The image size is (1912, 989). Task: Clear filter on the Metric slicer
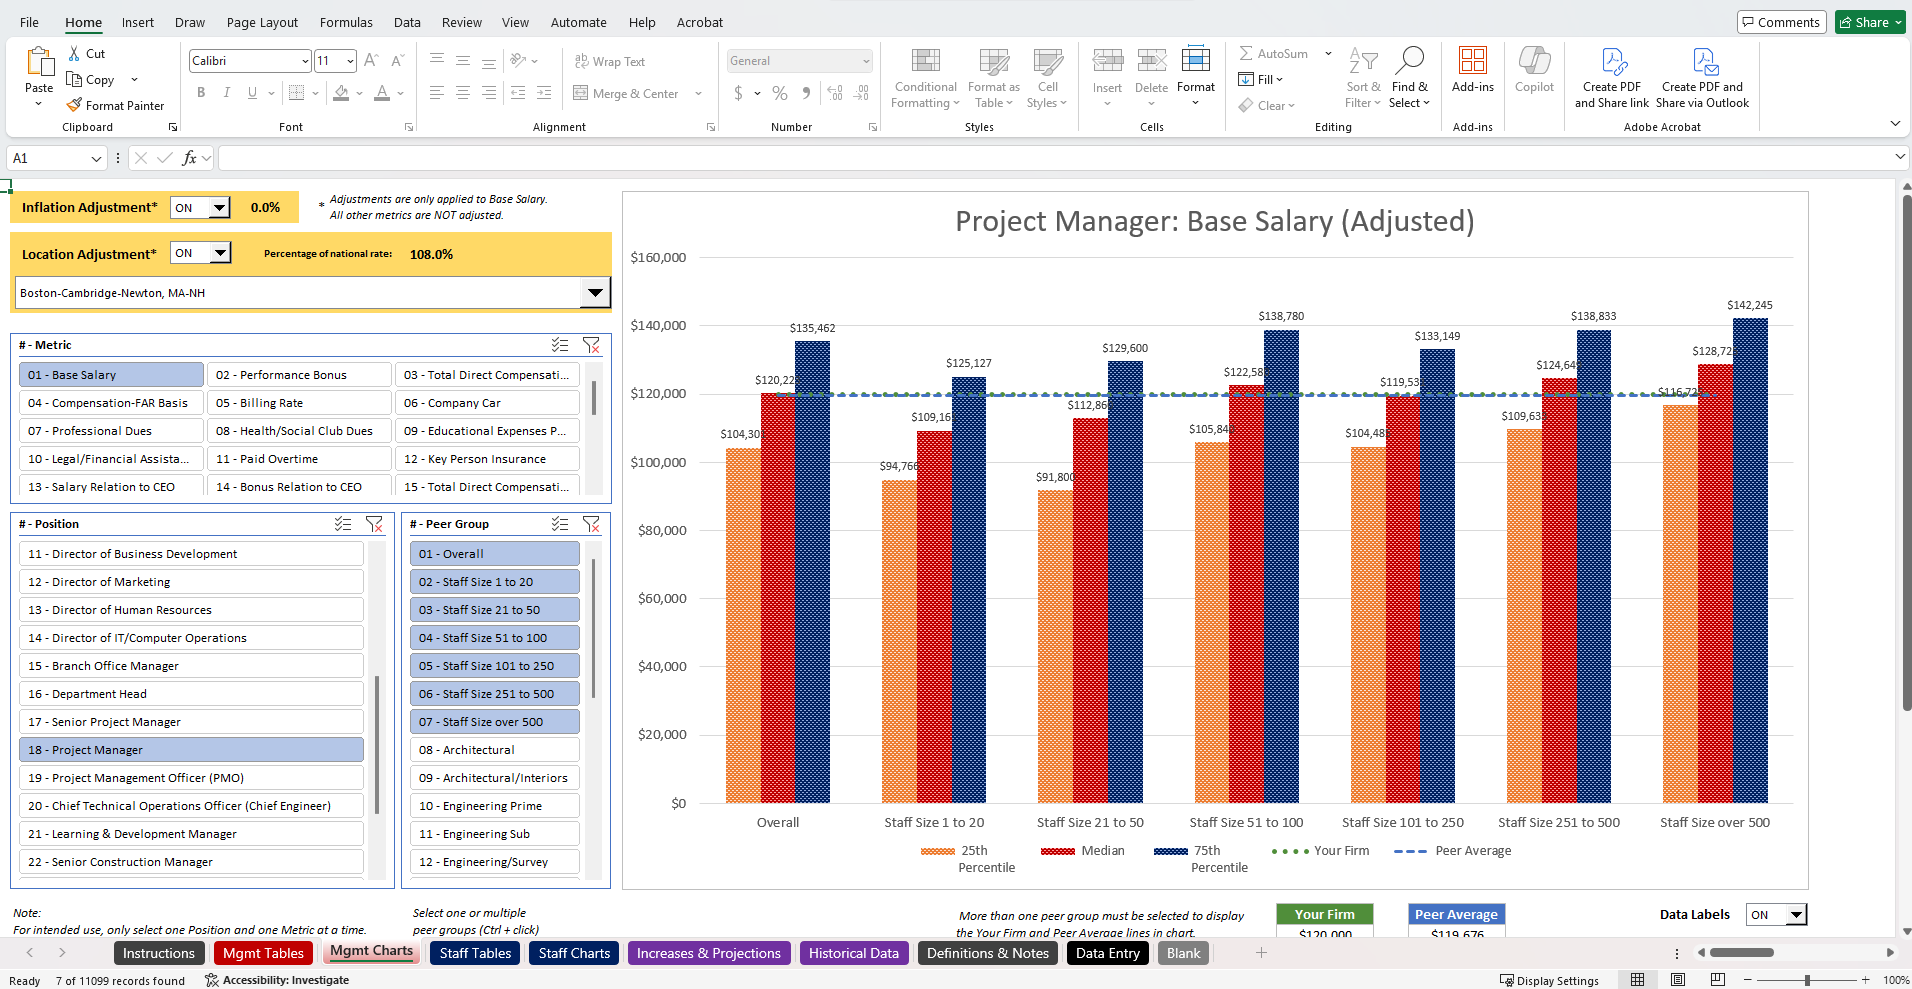(591, 345)
